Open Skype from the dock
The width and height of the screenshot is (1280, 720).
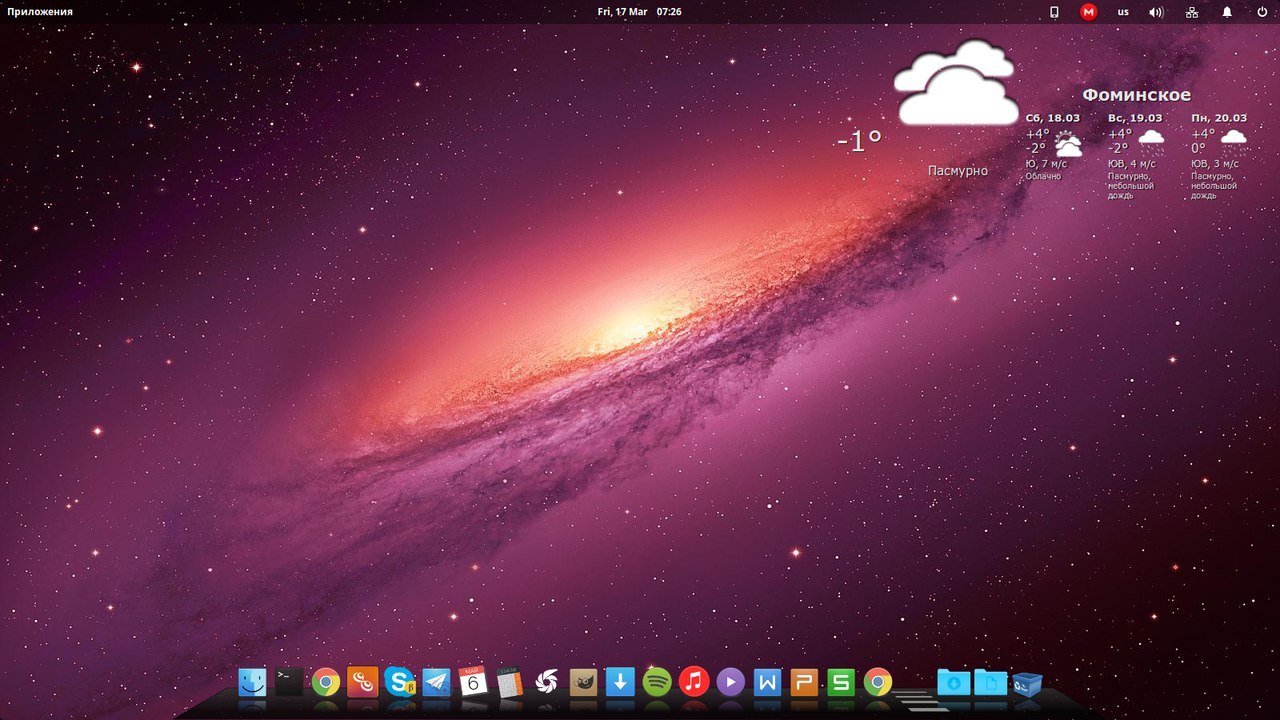(400, 682)
